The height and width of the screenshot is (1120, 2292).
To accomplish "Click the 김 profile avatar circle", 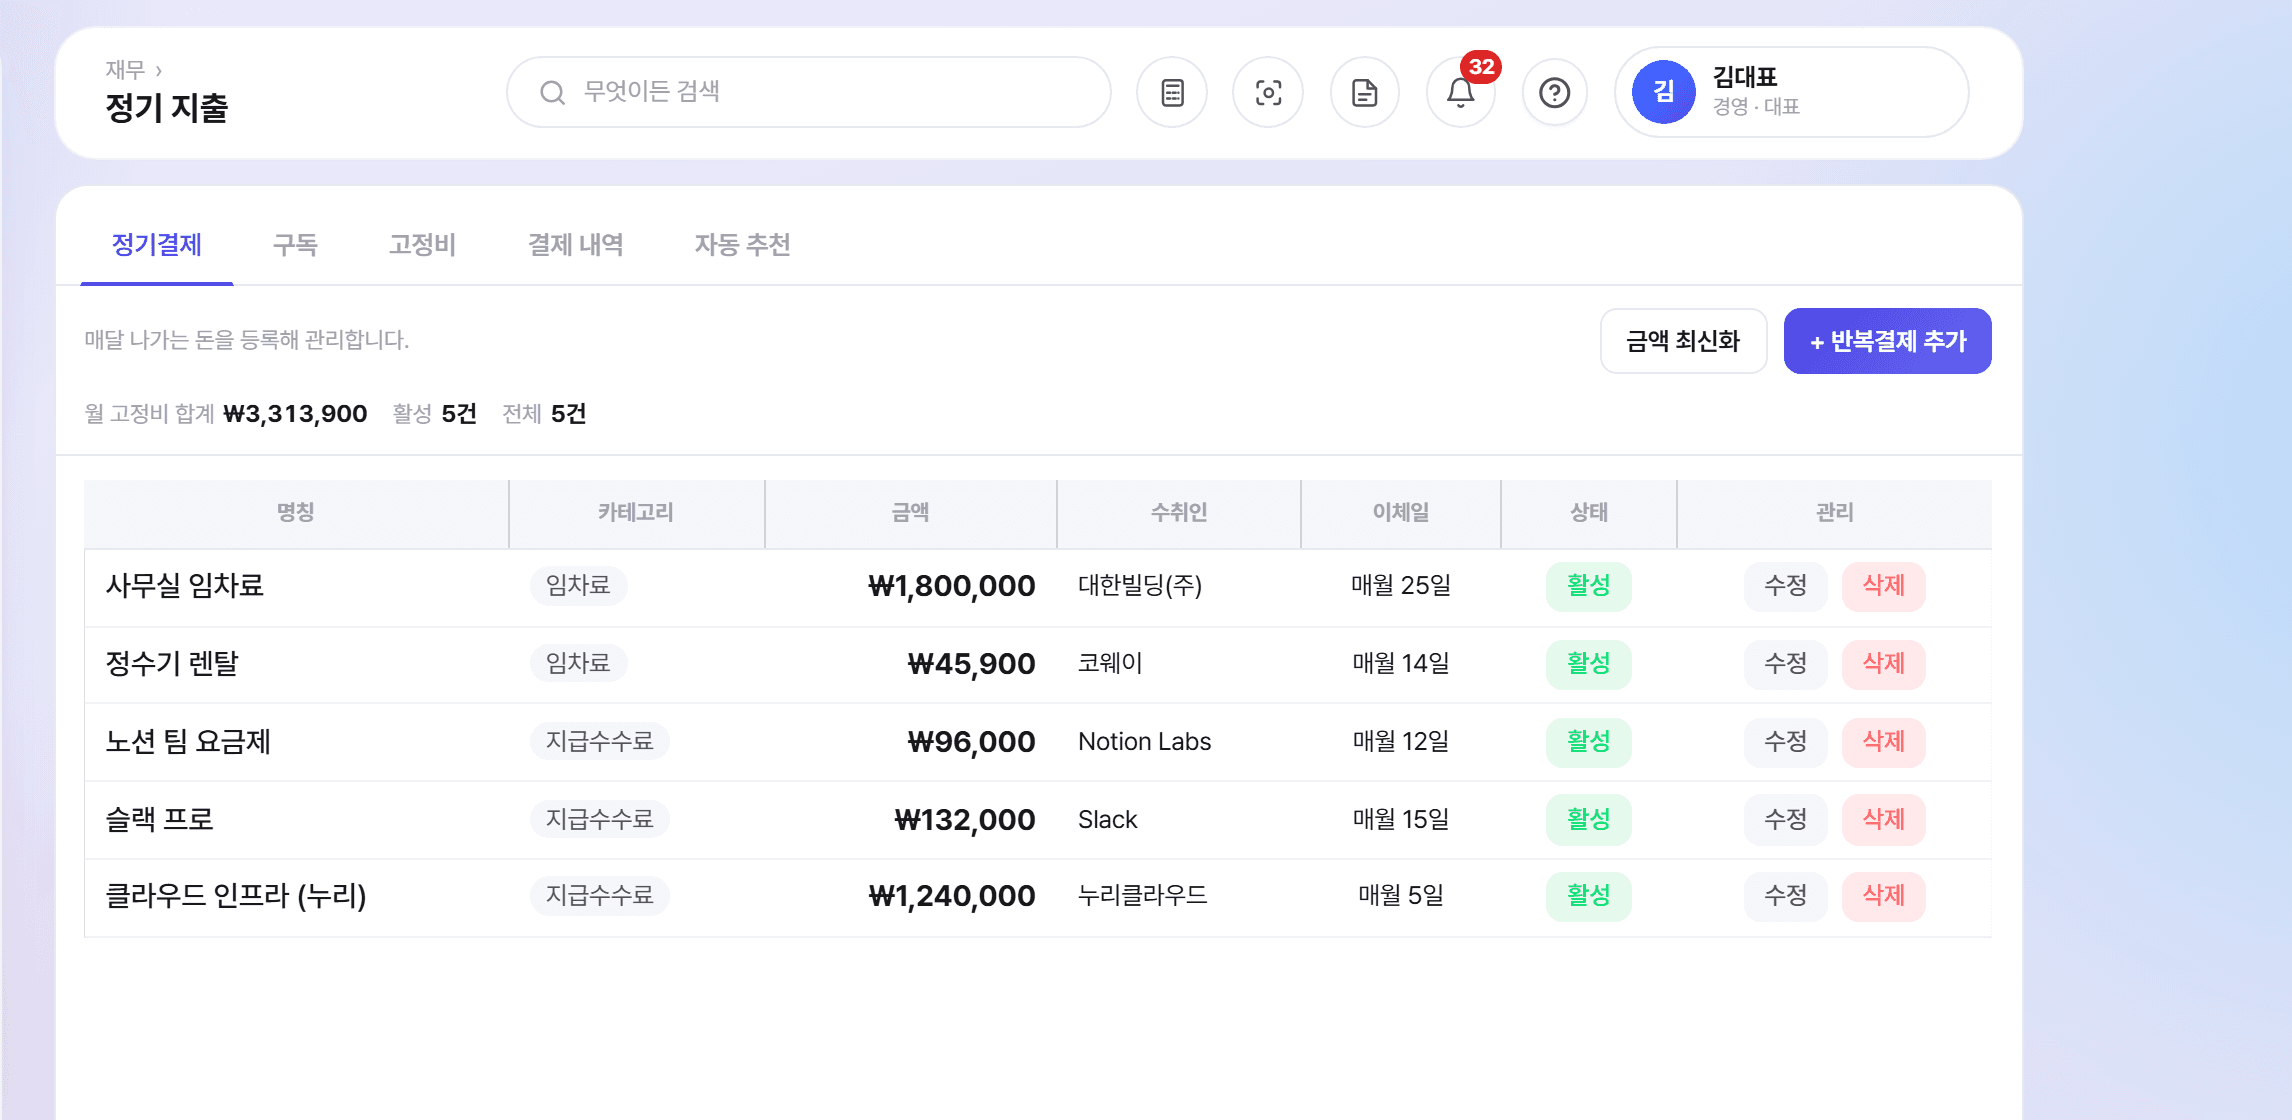I will pos(1664,92).
